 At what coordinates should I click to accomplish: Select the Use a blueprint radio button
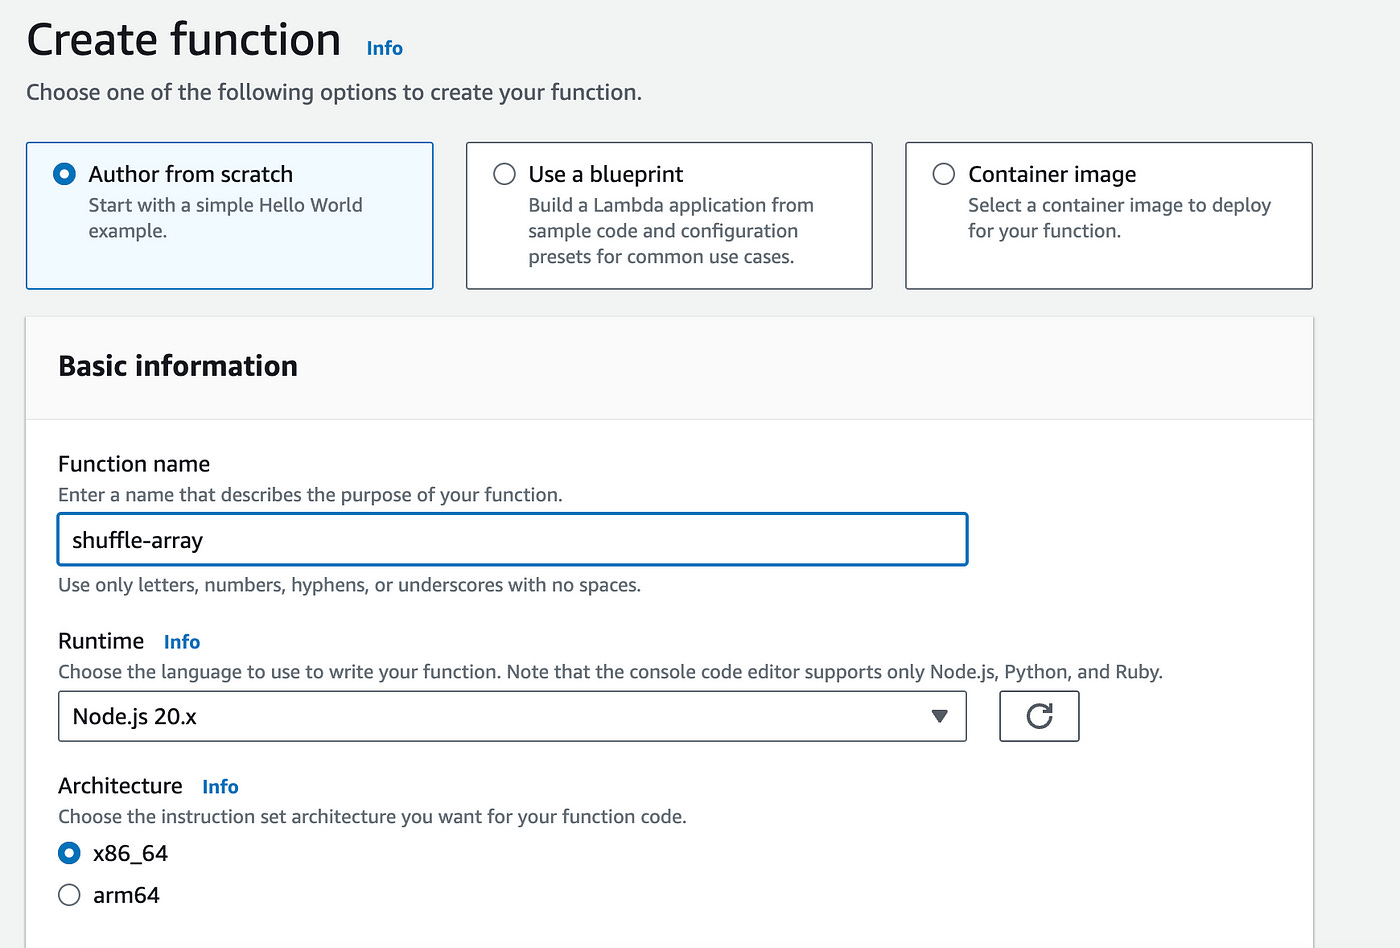504,174
